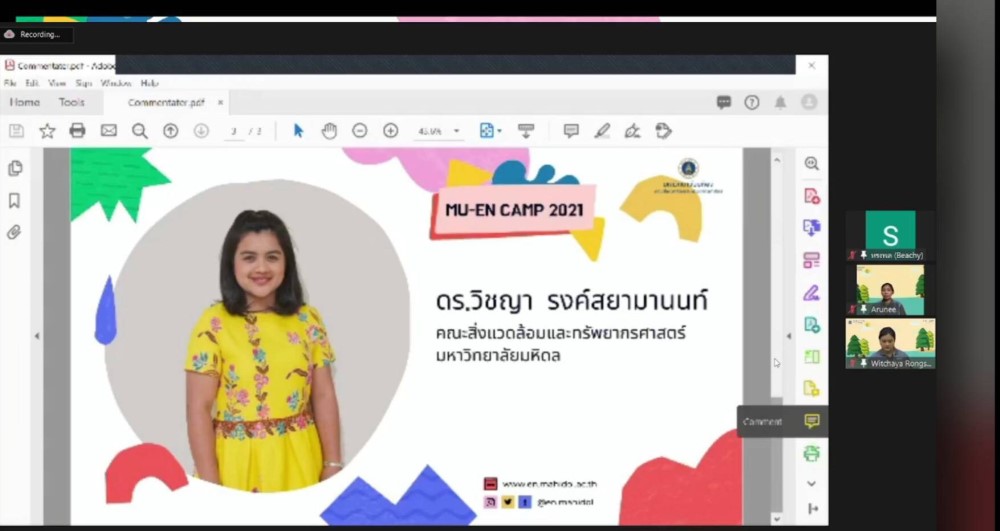1000x531 pixels.
Task: Print the document with the printer icon
Action: (x=77, y=131)
